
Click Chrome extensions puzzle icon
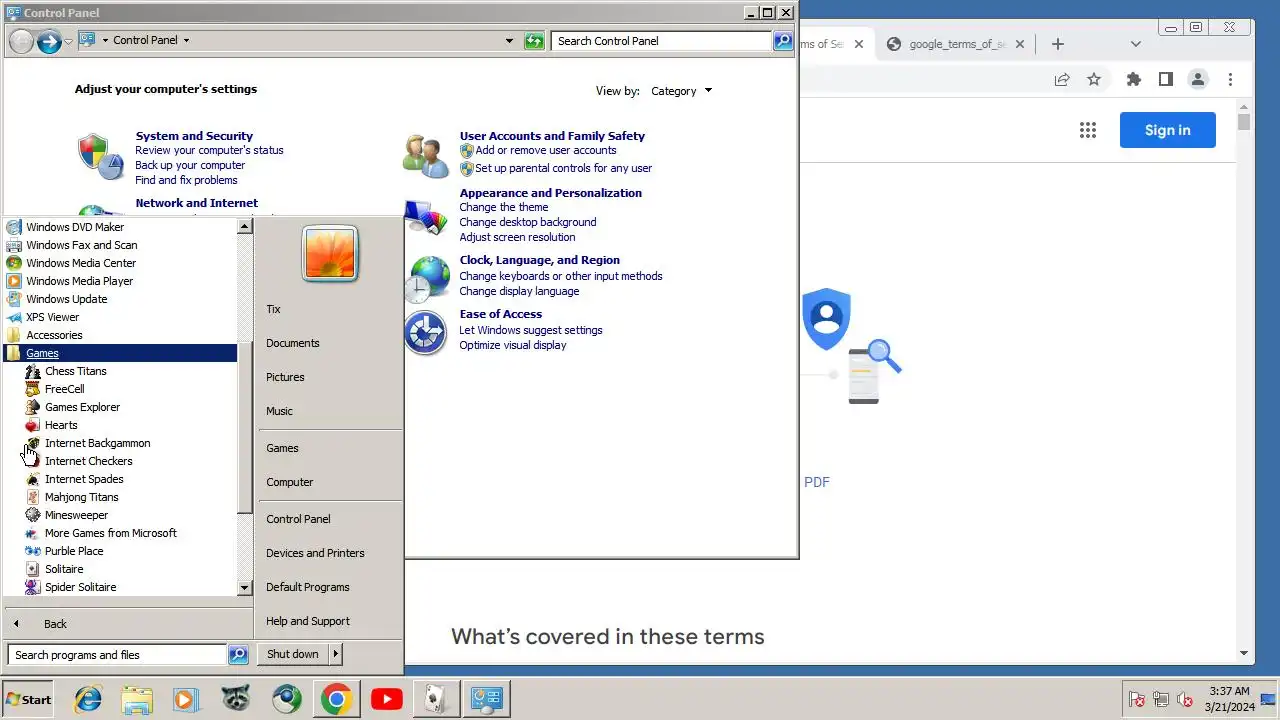coord(1133,79)
